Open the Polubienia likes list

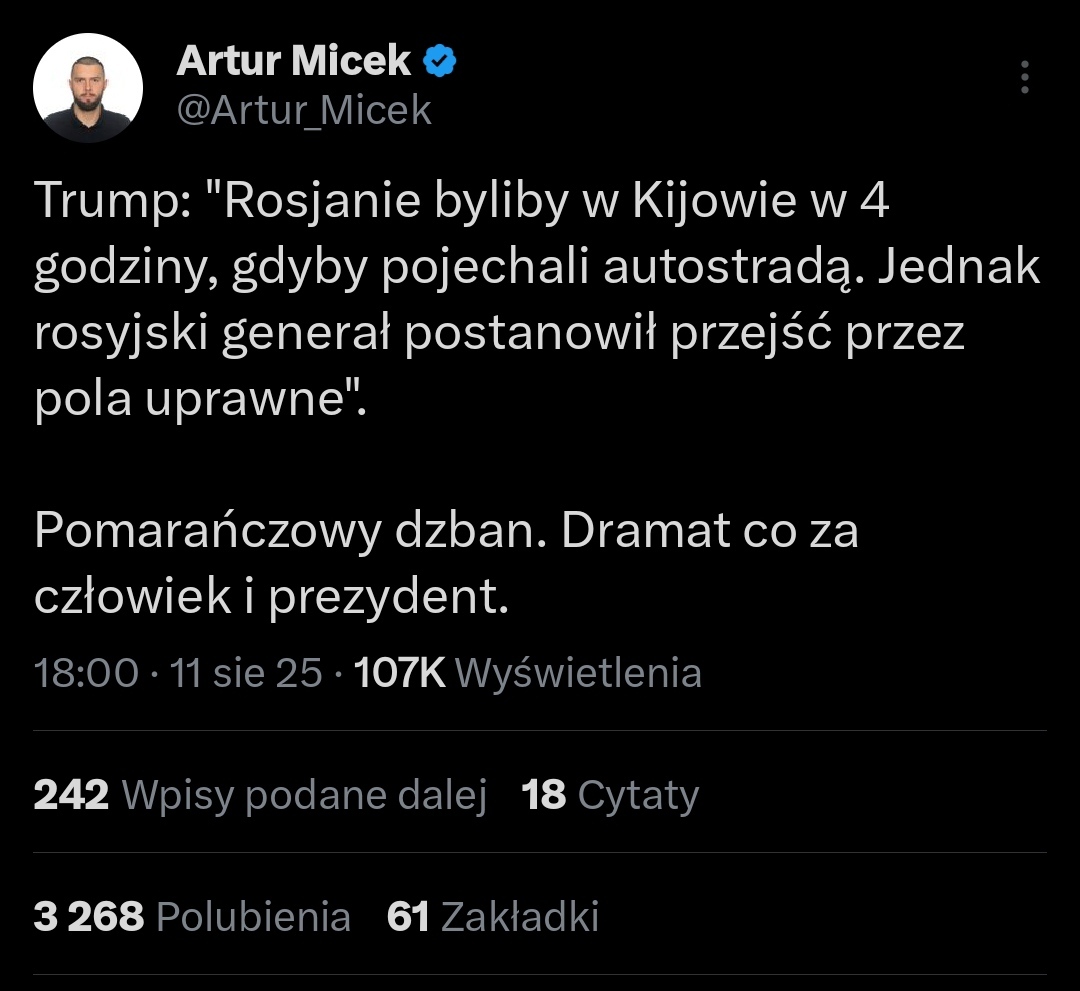(254, 917)
